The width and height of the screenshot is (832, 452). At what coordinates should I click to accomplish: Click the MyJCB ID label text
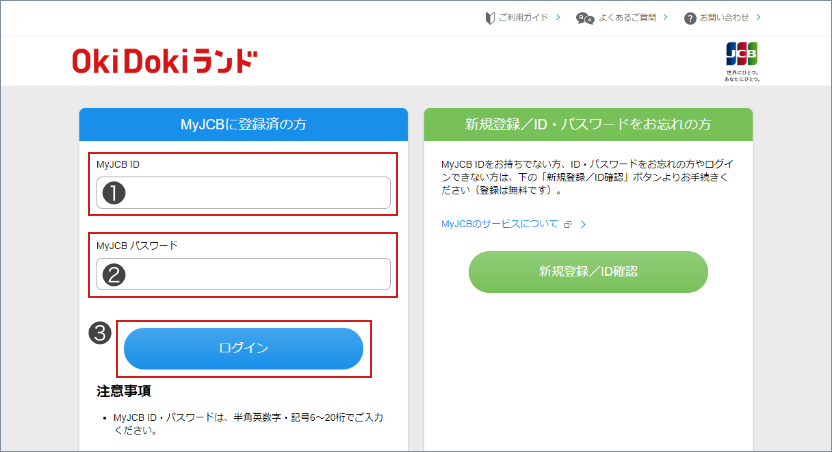(118, 164)
